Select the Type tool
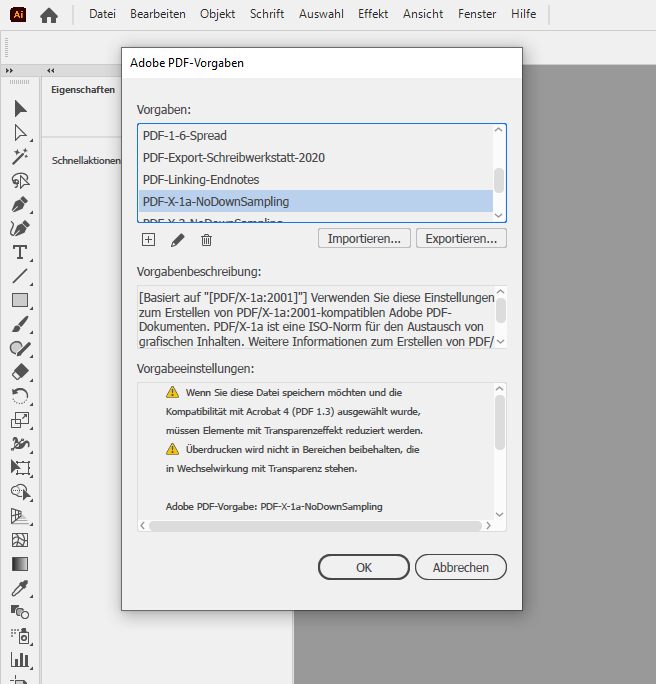This screenshot has width=656, height=684. click(x=20, y=252)
